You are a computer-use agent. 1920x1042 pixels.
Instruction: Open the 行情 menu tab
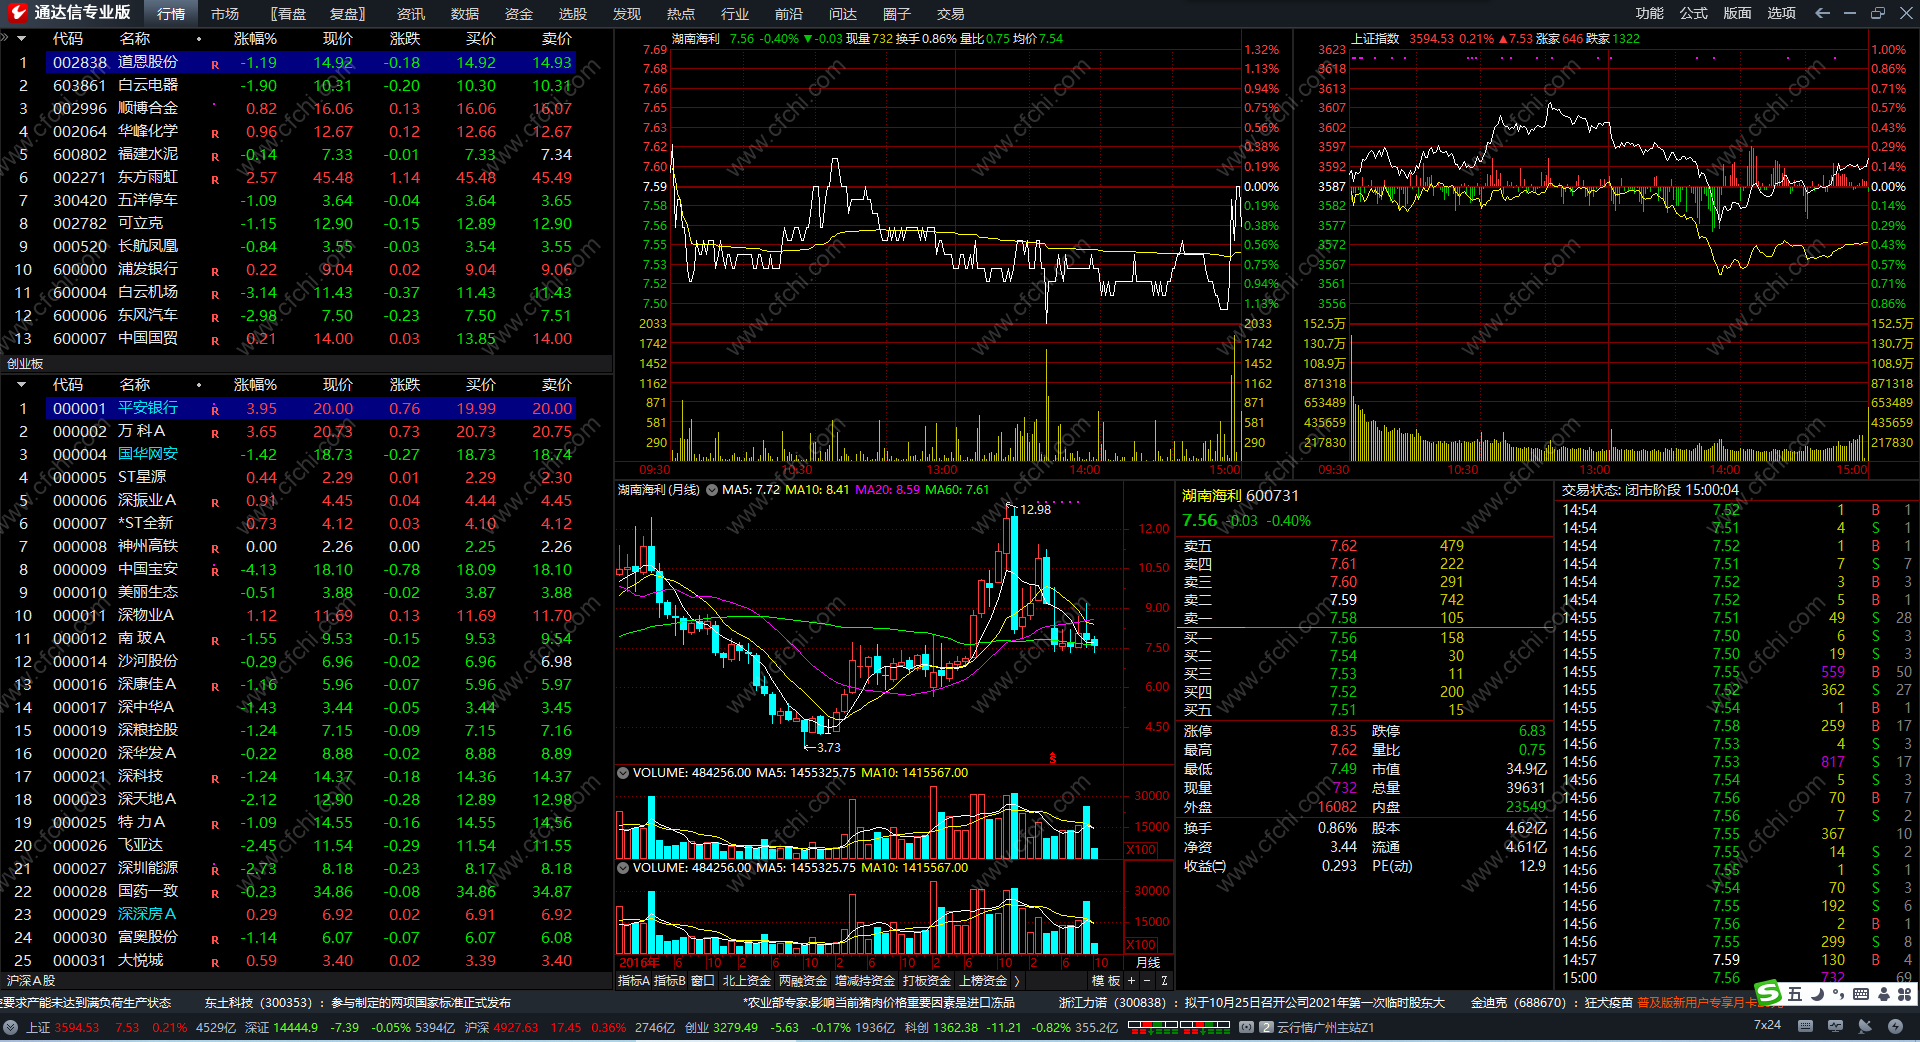pyautogui.click(x=171, y=14)
